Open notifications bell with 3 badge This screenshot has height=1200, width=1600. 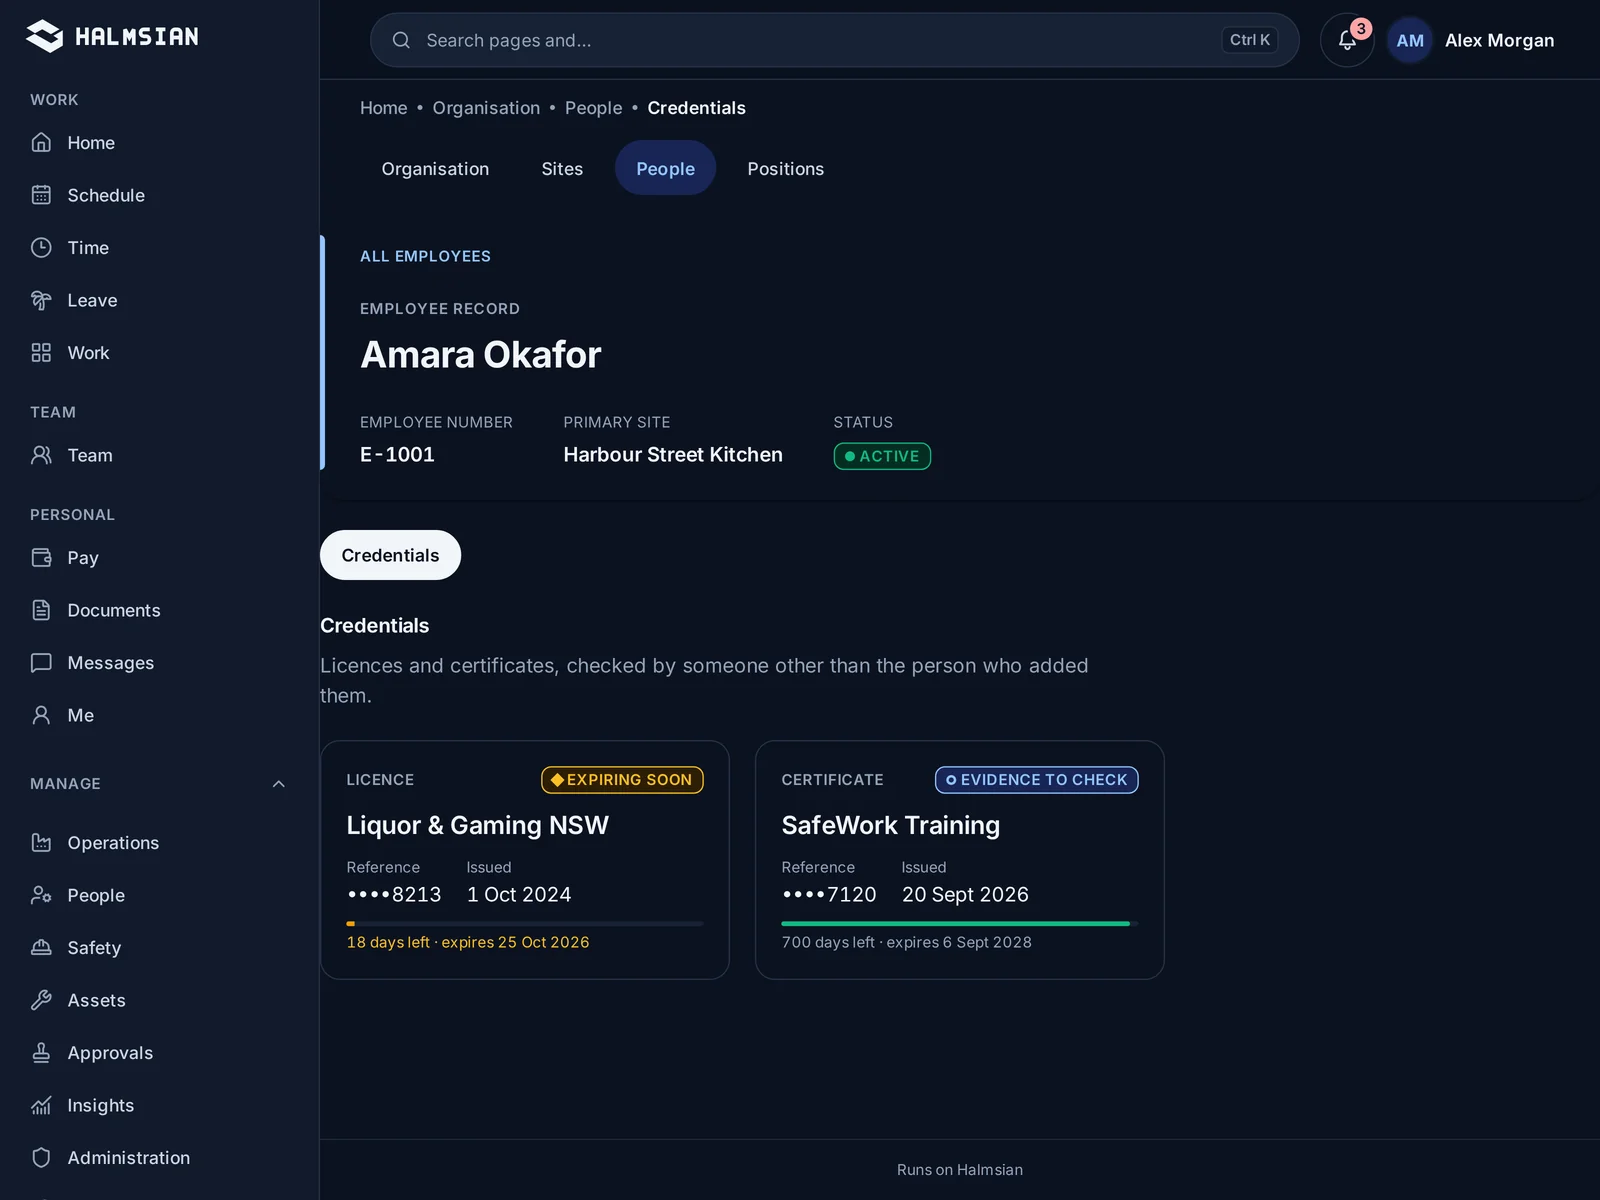[1347, 40]
